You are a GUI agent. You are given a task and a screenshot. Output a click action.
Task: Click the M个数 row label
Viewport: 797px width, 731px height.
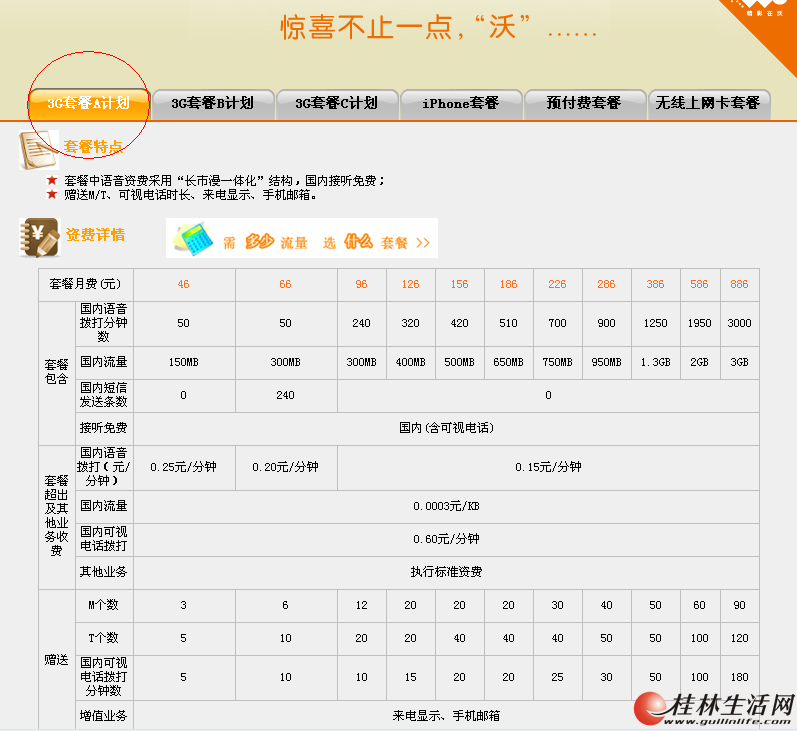click(104, 605)
